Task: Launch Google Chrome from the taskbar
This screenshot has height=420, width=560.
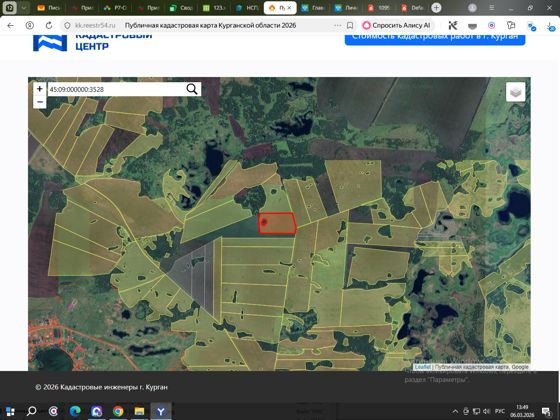Action: click(118, 411)
